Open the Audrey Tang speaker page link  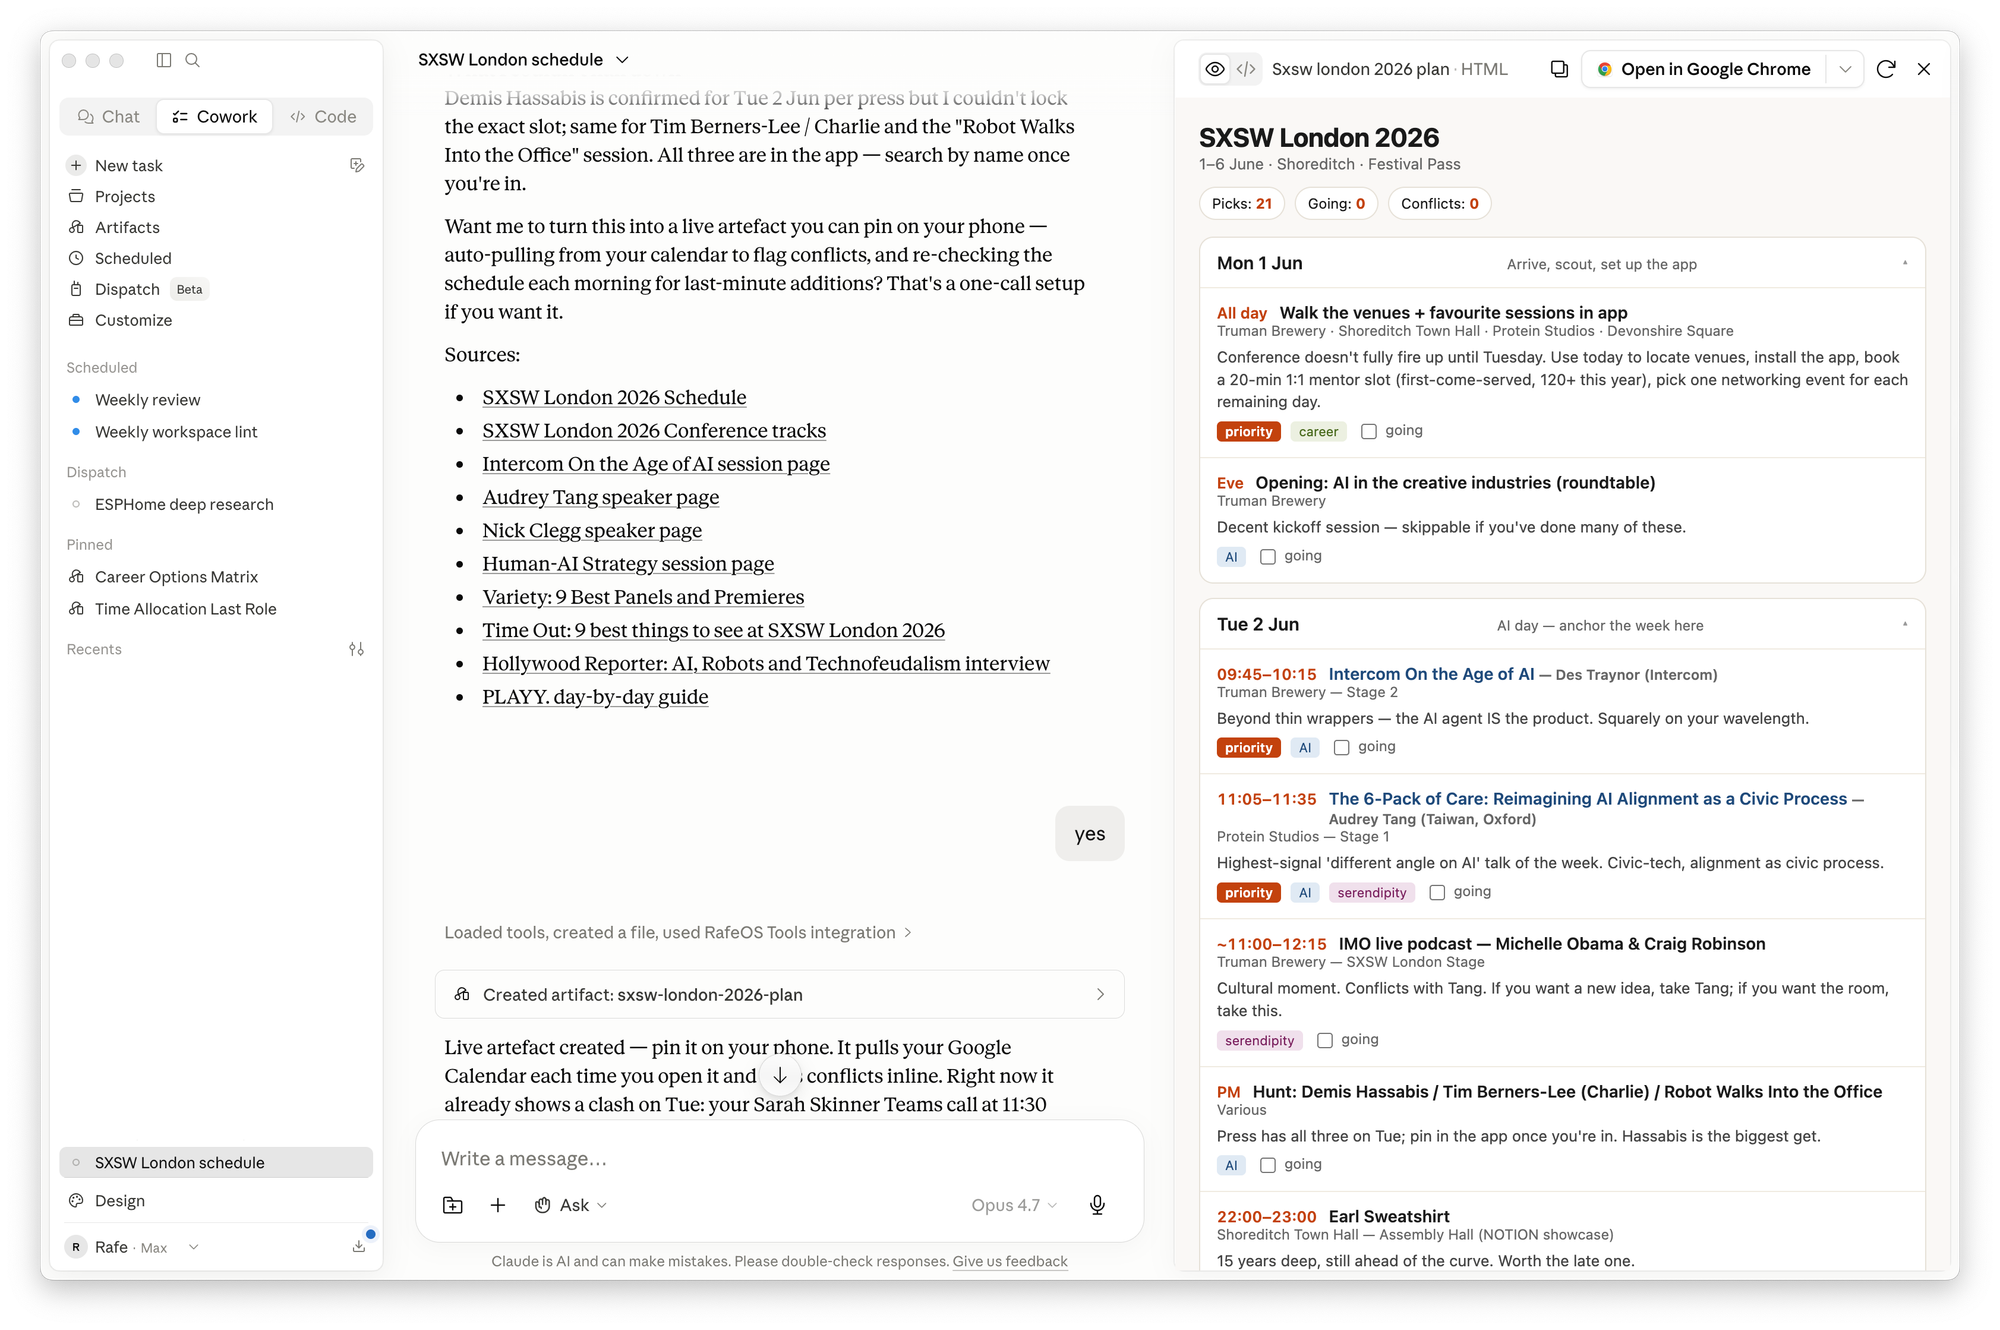(x=601, y=497)
